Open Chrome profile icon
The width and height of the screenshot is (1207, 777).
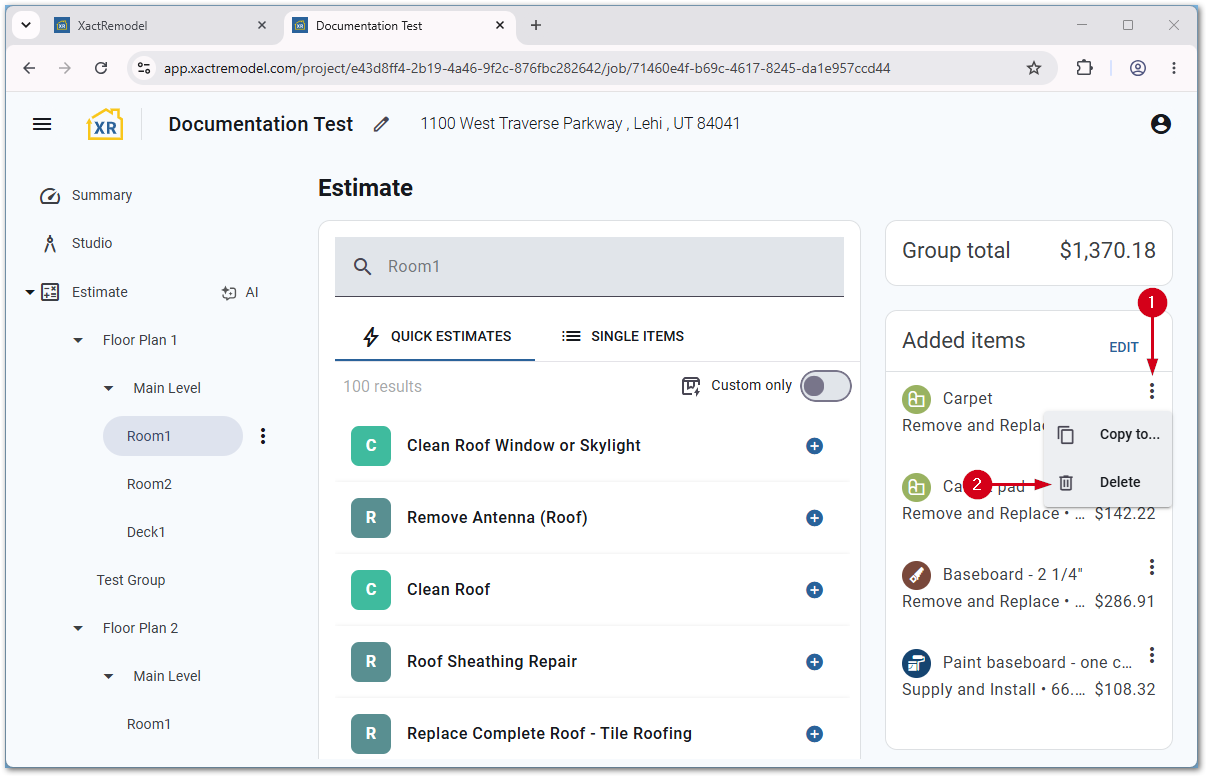1138,68
